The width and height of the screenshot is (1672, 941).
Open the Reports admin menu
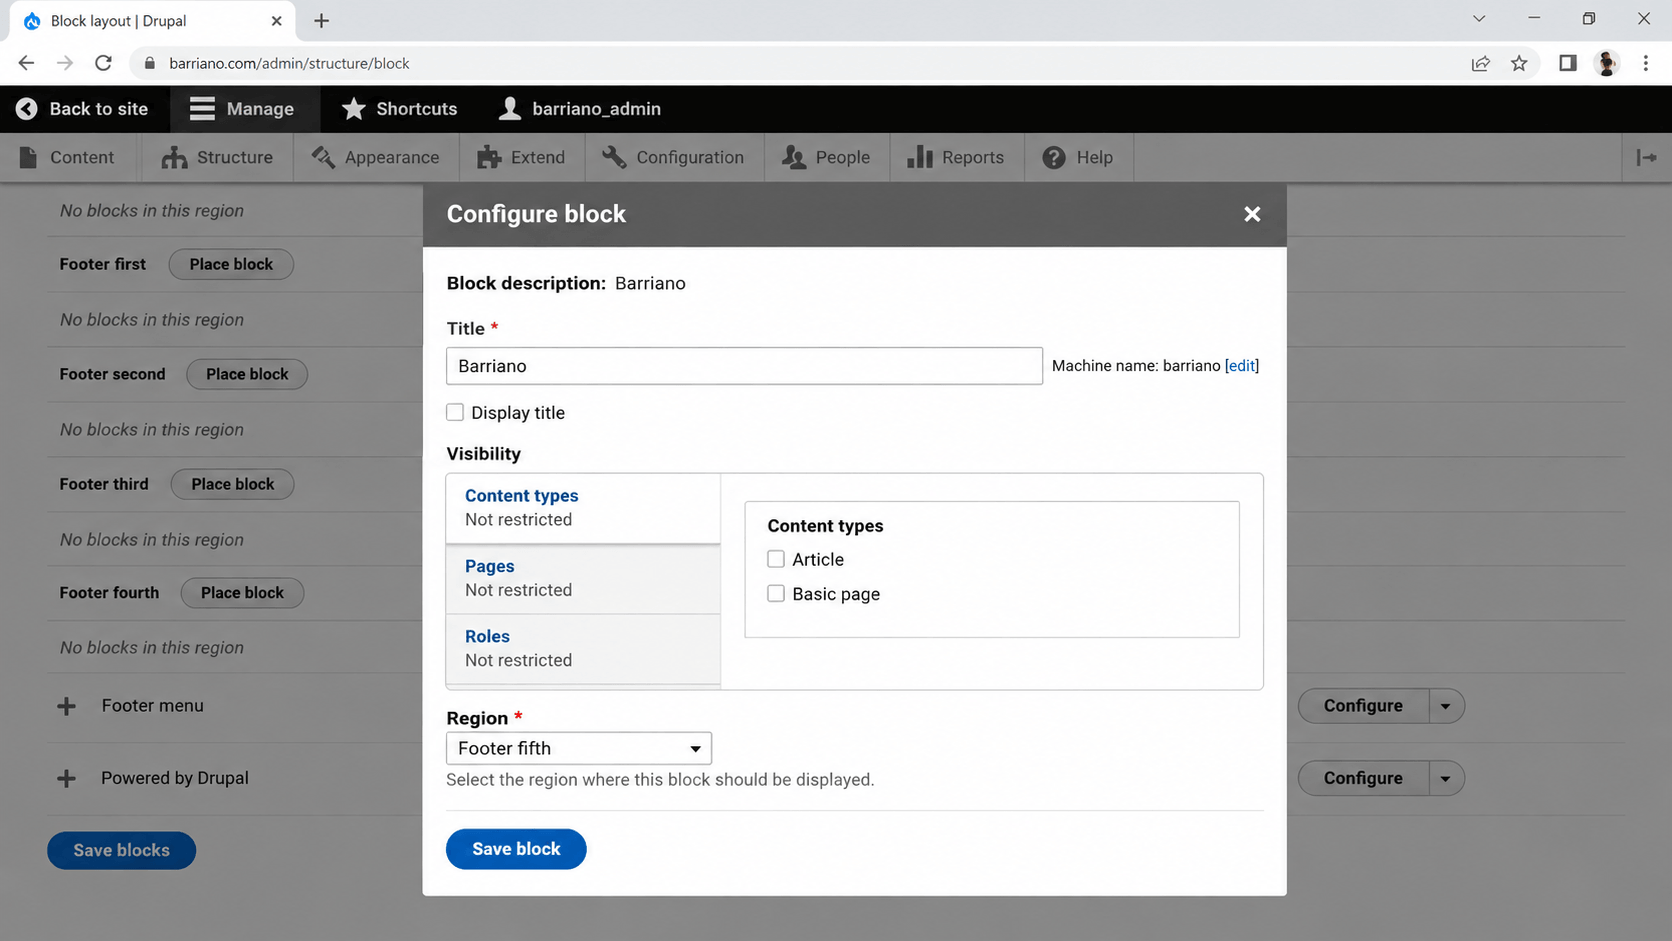956,157
